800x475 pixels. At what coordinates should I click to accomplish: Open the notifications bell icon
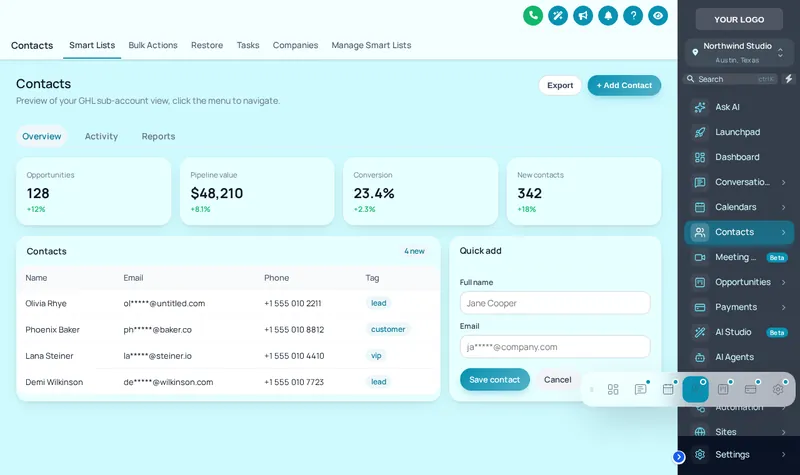[x=608, y=16]
